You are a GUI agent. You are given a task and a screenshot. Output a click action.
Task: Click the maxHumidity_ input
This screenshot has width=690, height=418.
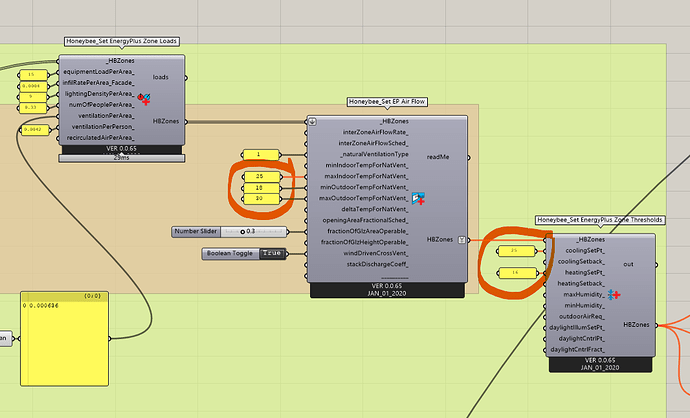584,295
